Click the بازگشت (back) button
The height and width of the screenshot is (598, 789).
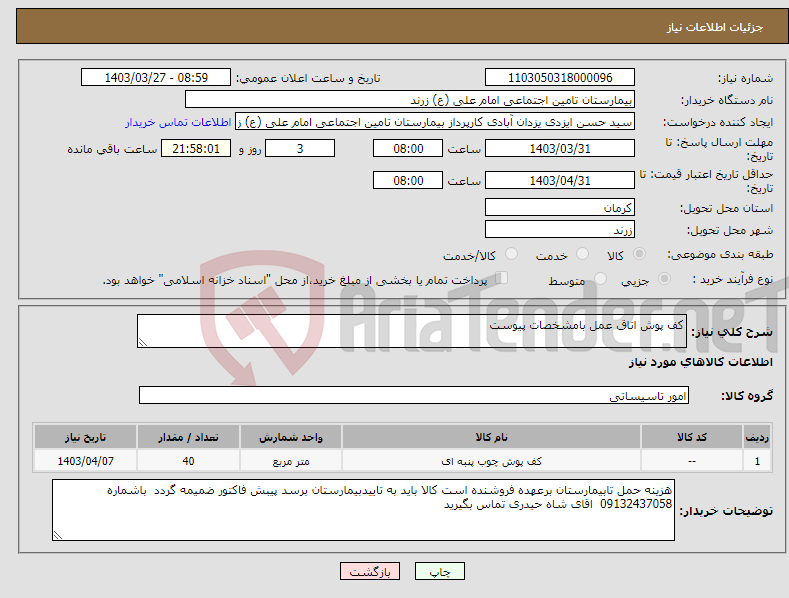(370, 571)
